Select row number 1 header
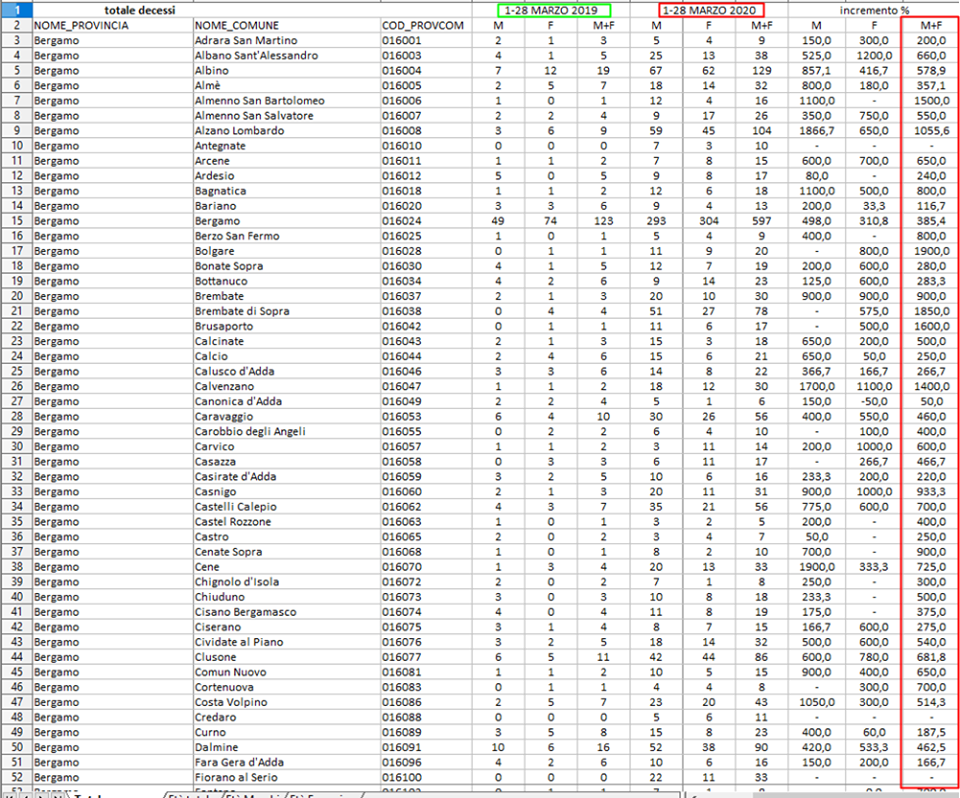The height and width of the screenshot is (798, 960). (x=16, y=10)
